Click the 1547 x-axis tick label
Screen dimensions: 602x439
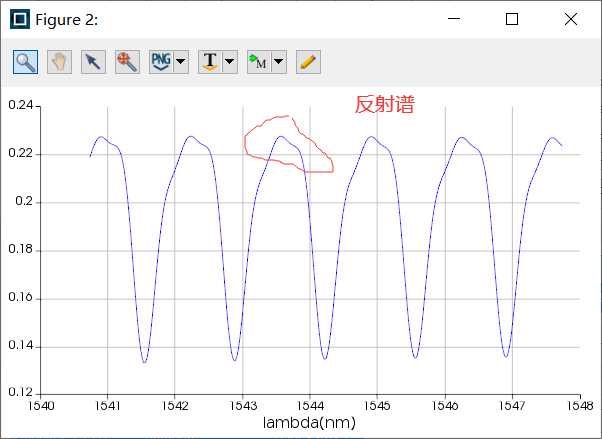[x=512, y=406]
